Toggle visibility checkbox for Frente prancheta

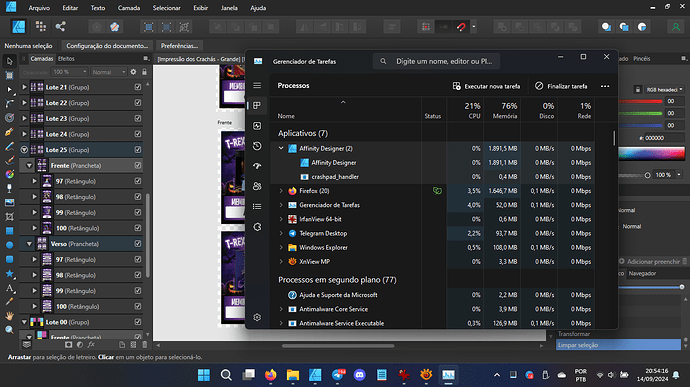(x=138, y=166)
